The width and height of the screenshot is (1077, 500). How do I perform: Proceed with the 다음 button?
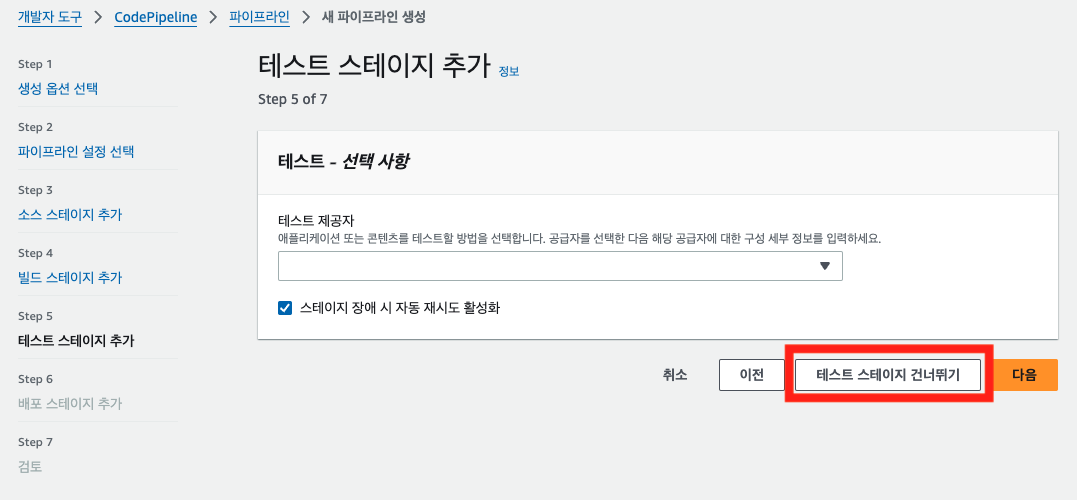(1024, 375)
